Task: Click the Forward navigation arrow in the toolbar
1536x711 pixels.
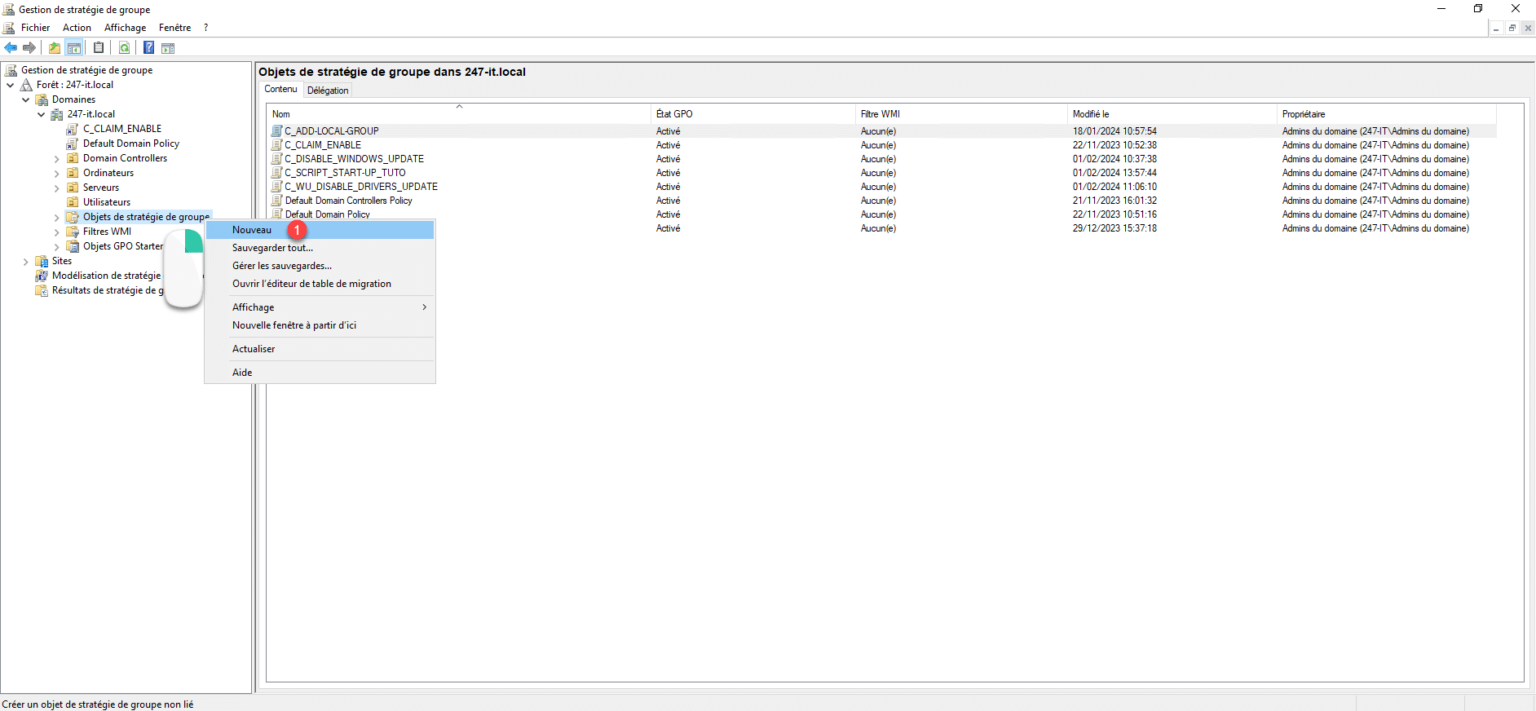Action: (x=29, y=46)
